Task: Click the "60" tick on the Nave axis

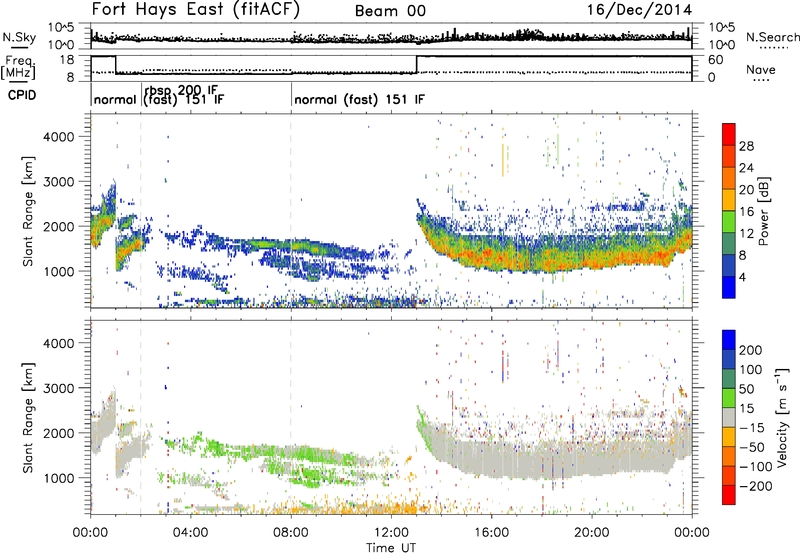Action: pos(715,60)
